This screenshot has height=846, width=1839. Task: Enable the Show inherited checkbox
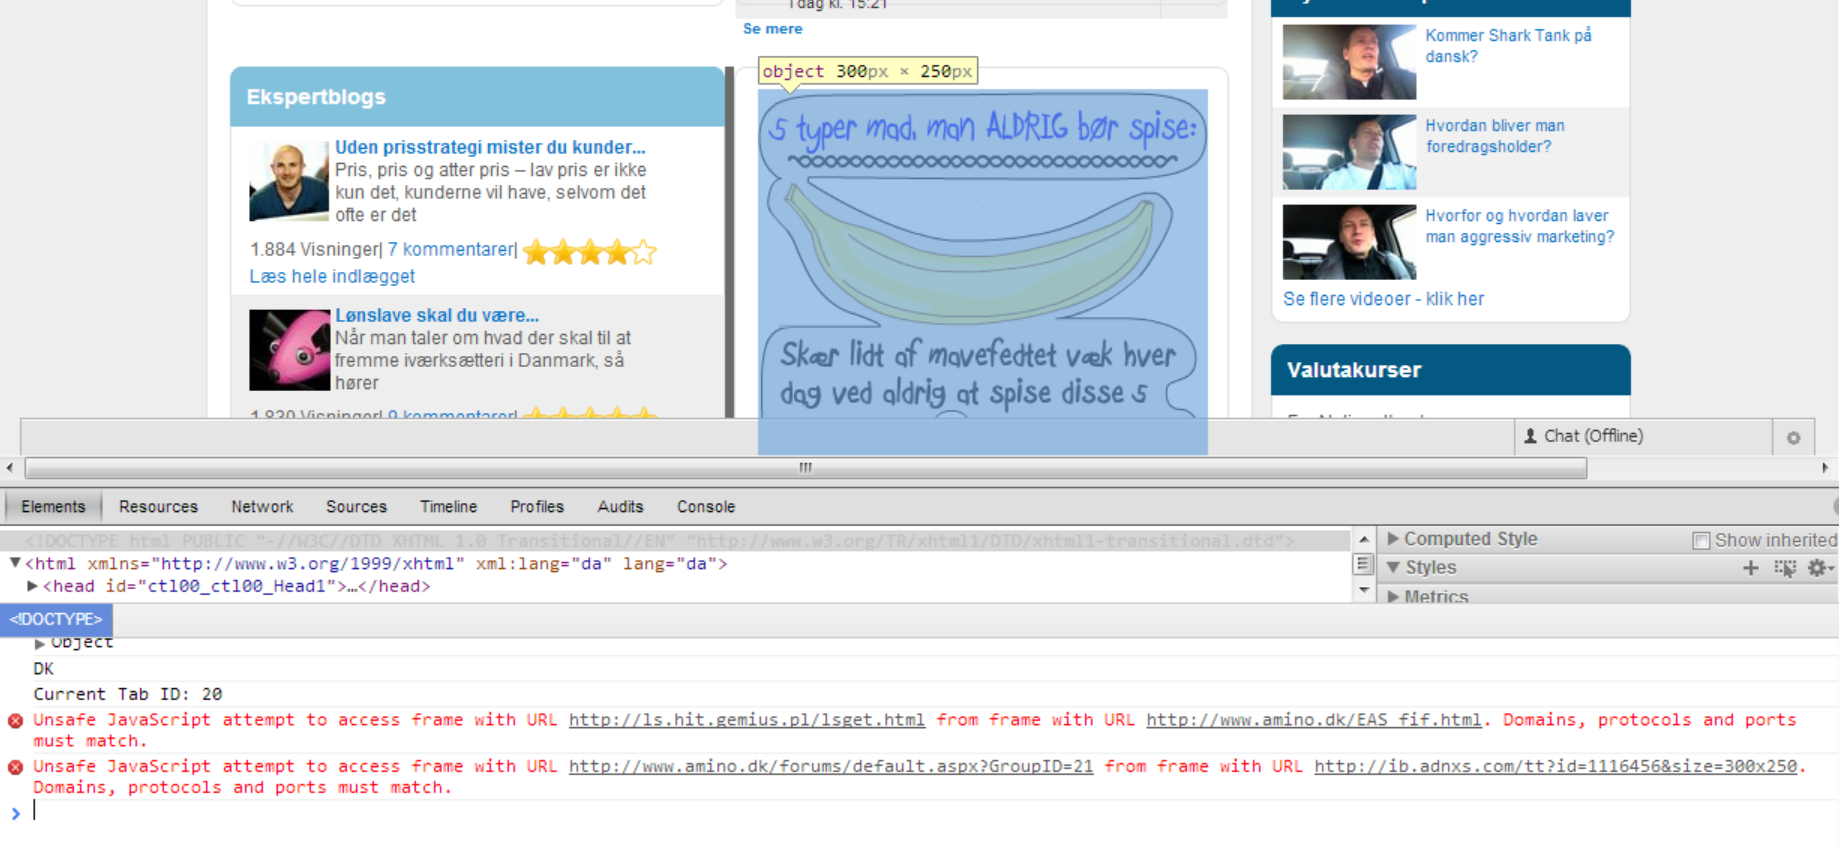click(x=1700, y=541)
